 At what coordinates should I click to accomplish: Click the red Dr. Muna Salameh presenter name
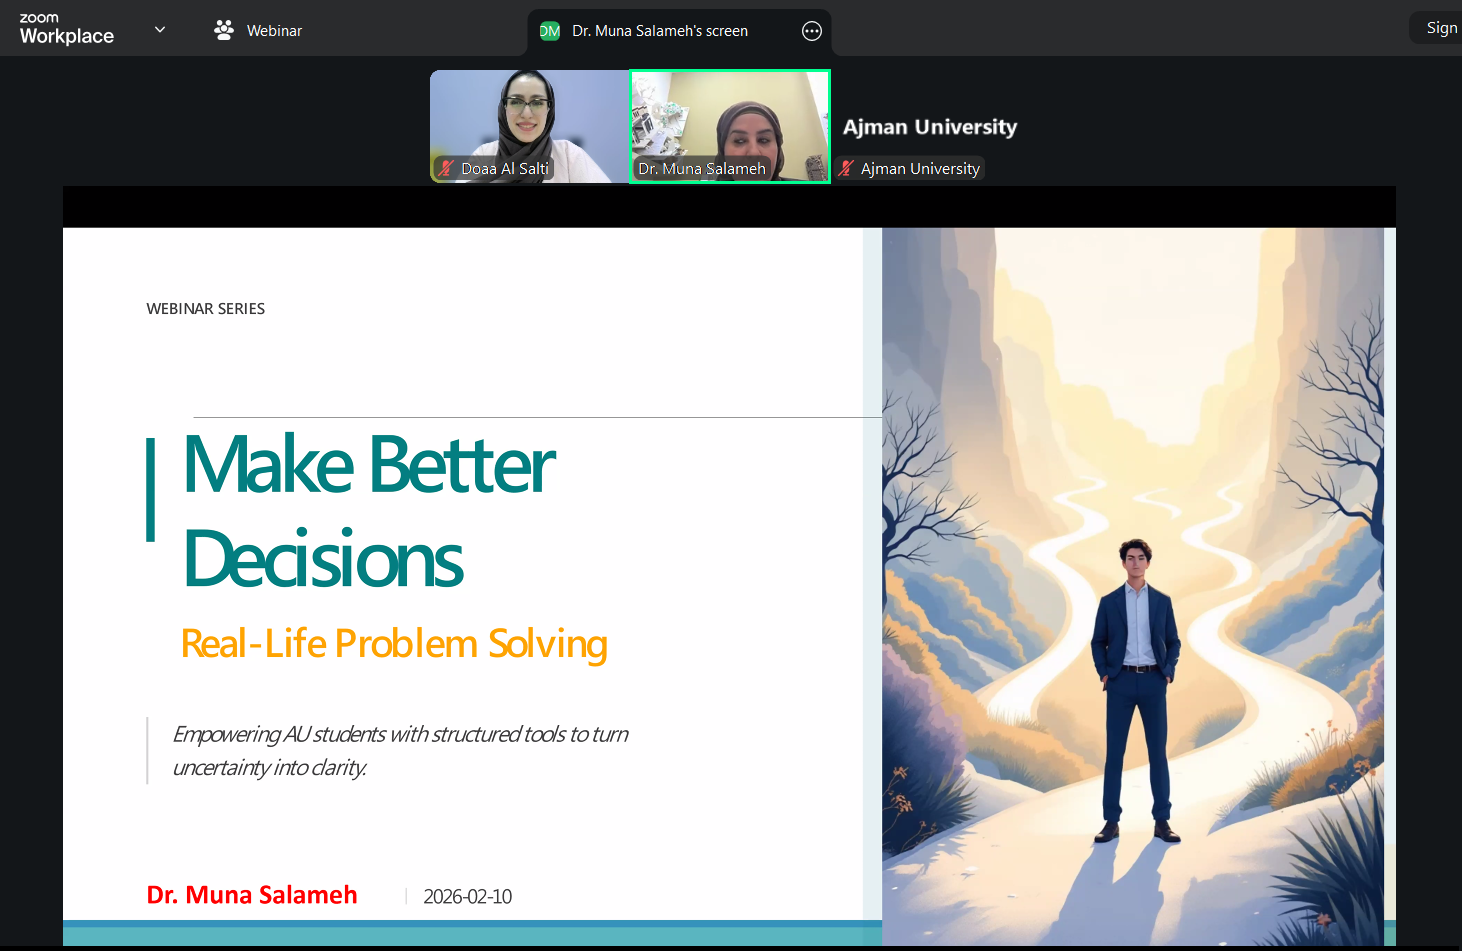(x=252, y=894)
